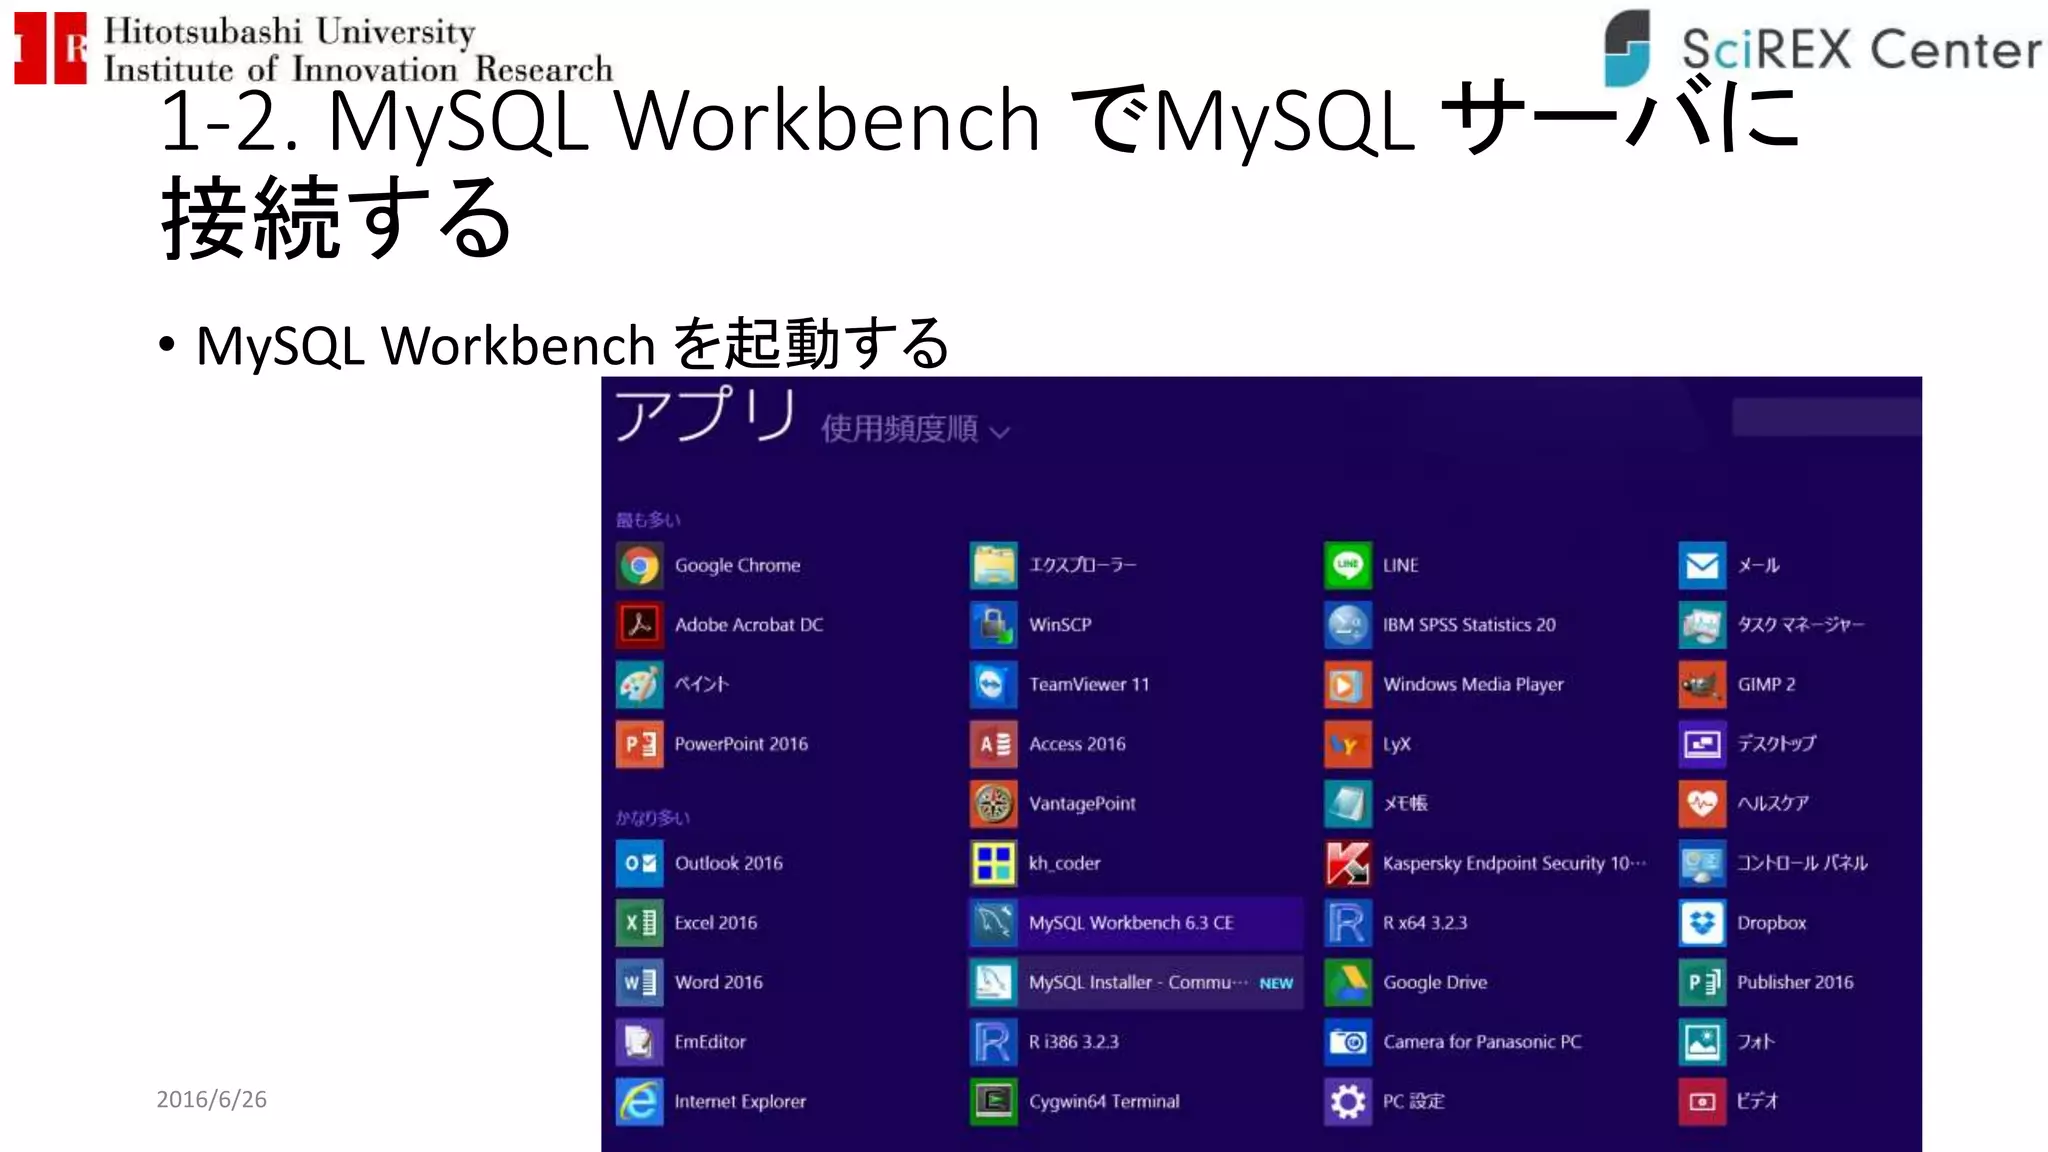Image resolution: width=2048 pixels, height=1152 pixels.
Task: Launch PowerPoint 2016 icon
Action: point(639,744)
